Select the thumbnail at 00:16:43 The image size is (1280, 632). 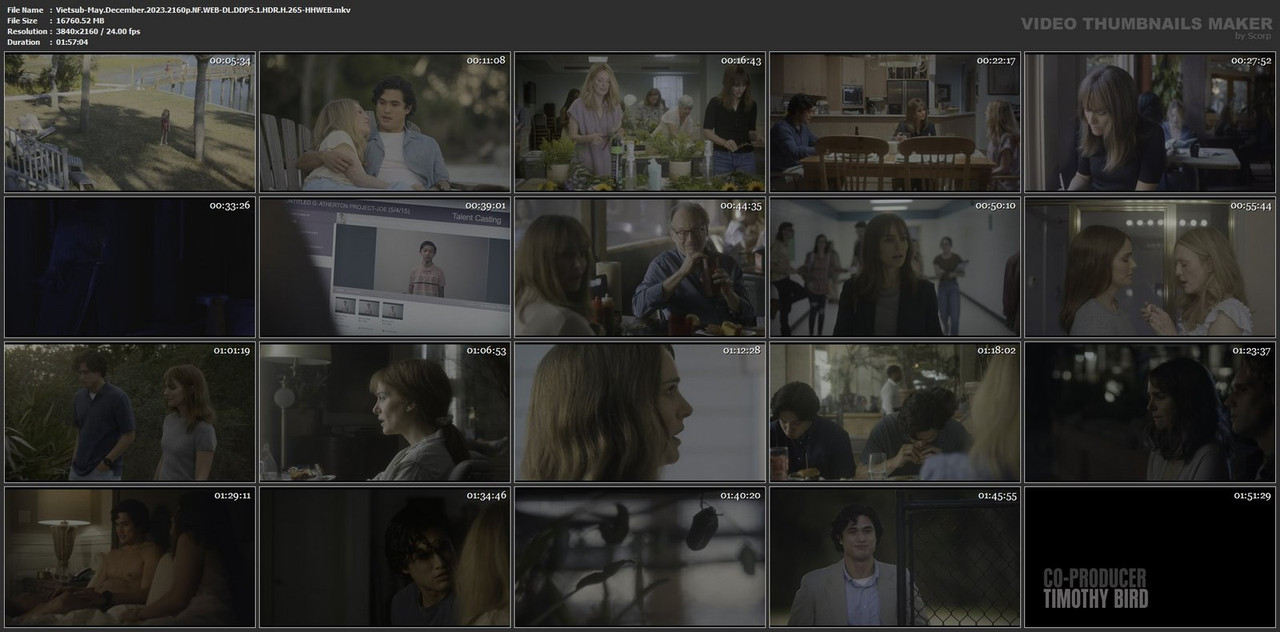click(x=640, y=122)
